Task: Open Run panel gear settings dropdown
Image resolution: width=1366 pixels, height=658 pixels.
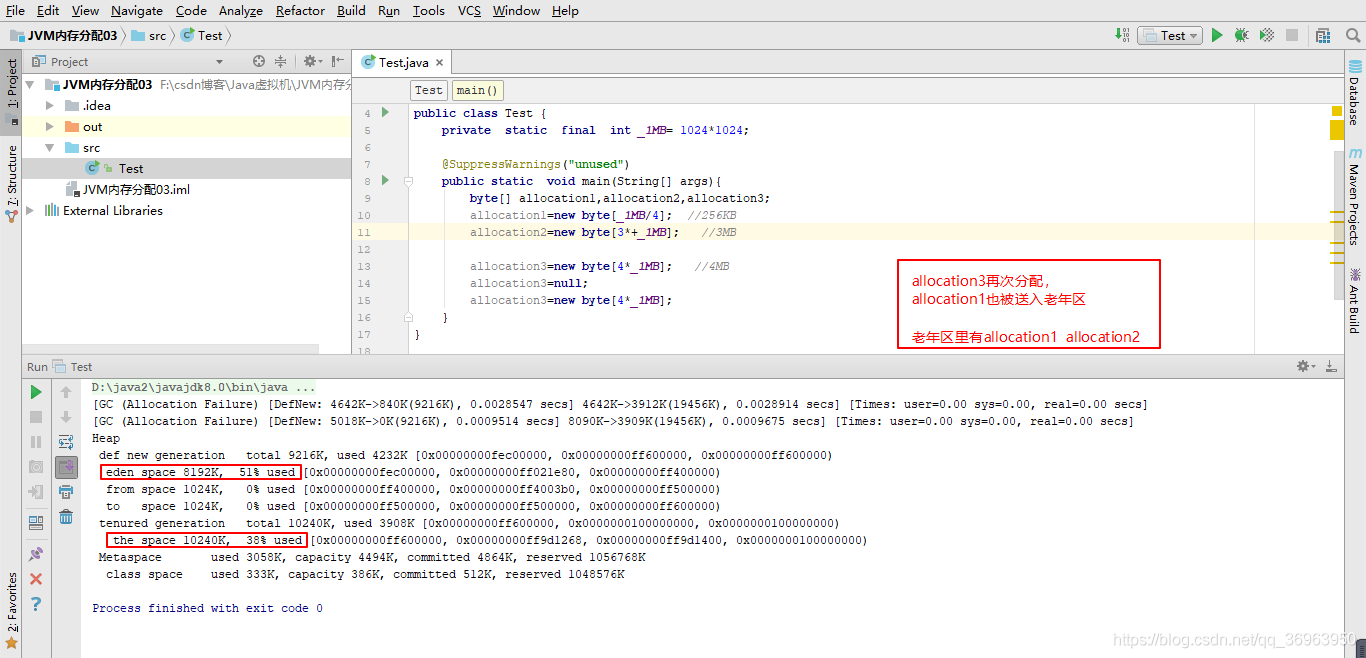Action: click(x=1306, y=367)
